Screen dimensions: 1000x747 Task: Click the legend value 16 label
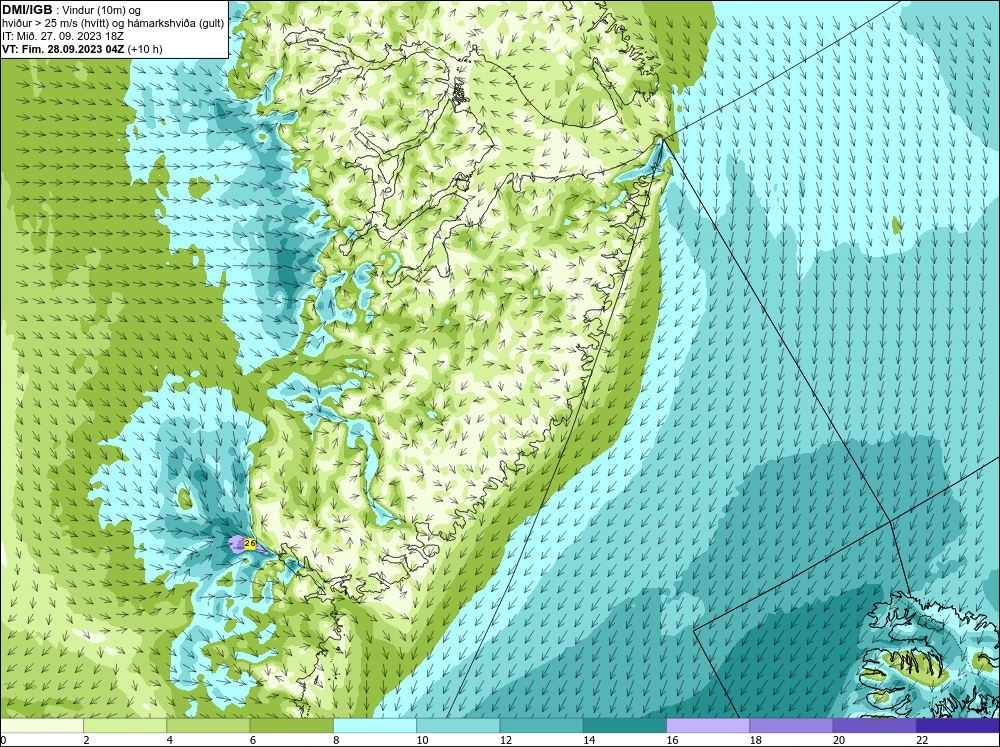click(672, 740)
